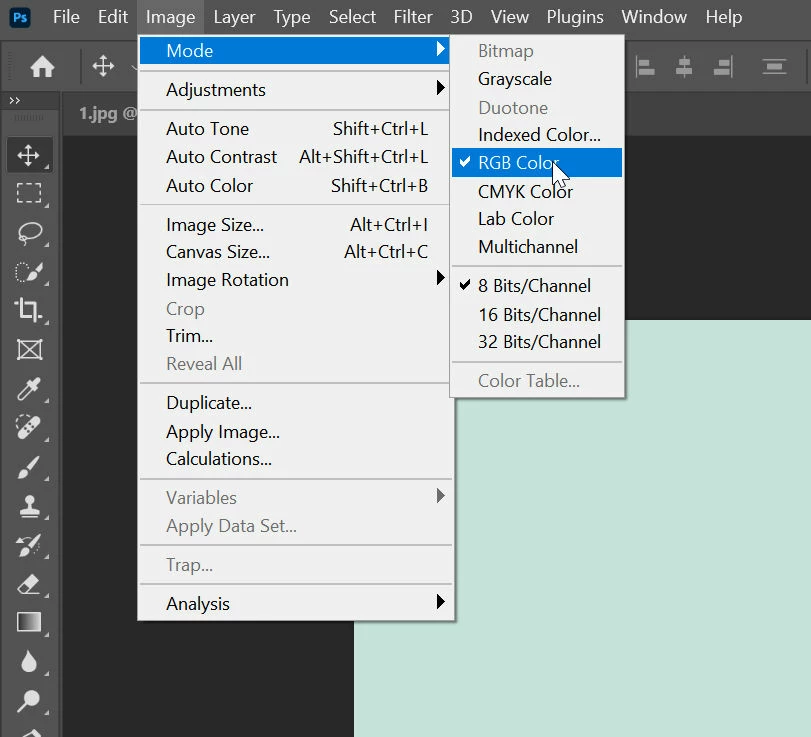Open the Window menu
Screen dimensions: 811x737
point(654,17)
